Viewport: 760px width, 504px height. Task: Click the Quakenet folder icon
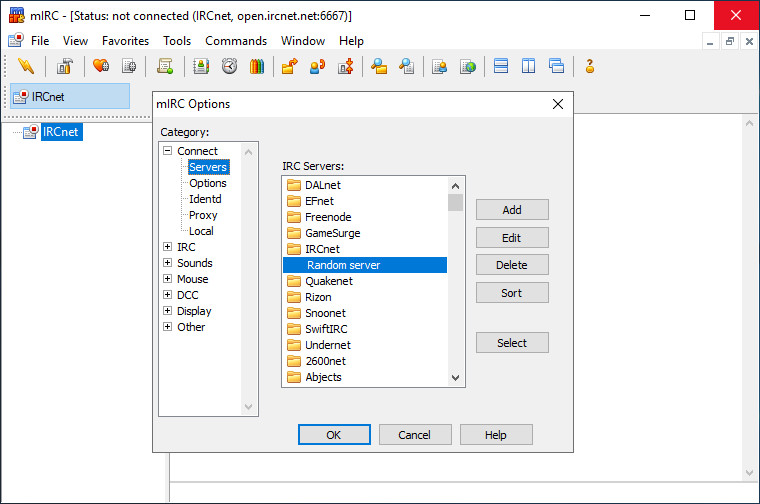294,281
